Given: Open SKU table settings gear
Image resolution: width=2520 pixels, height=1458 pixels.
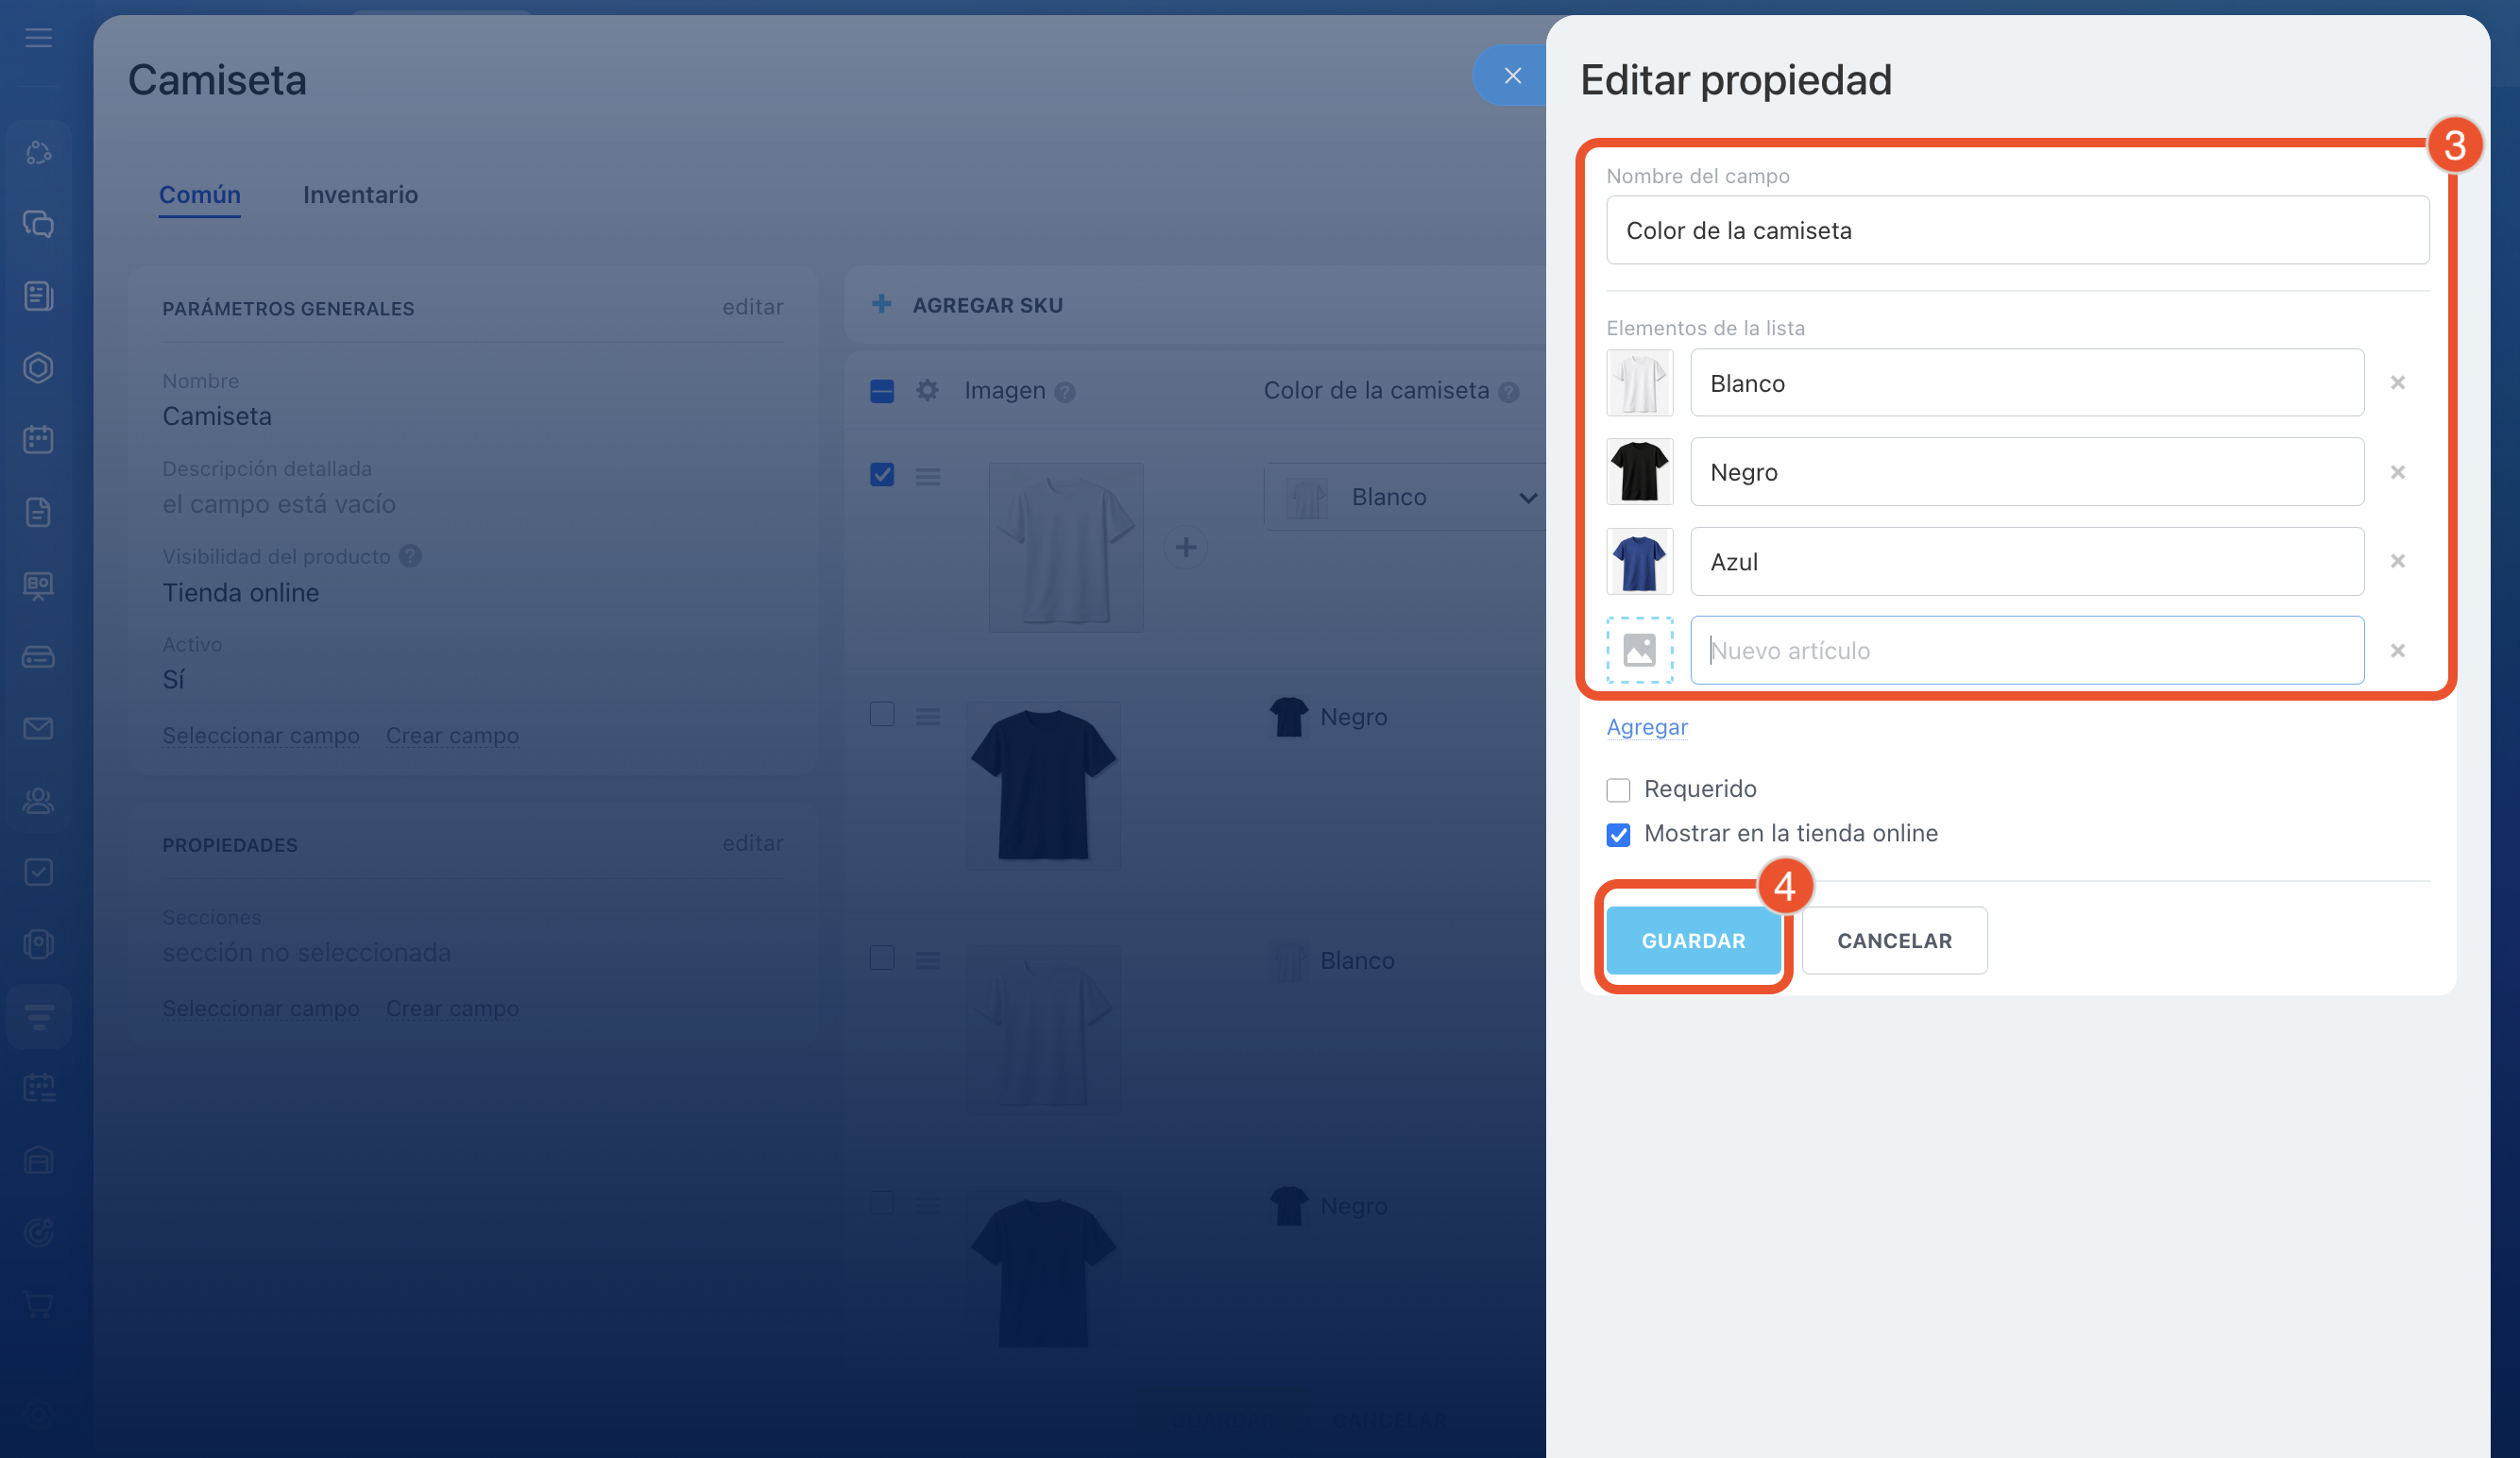Looking at the screenshot, I should [x=927, y=390].
